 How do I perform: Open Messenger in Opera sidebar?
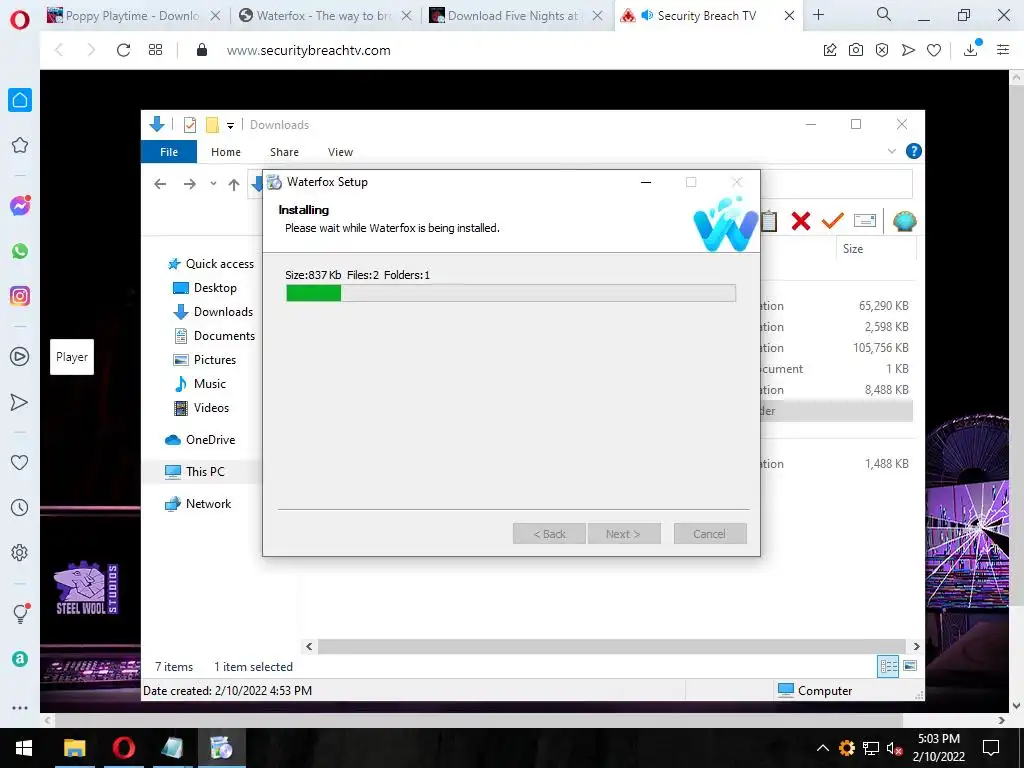click(20, 206)
